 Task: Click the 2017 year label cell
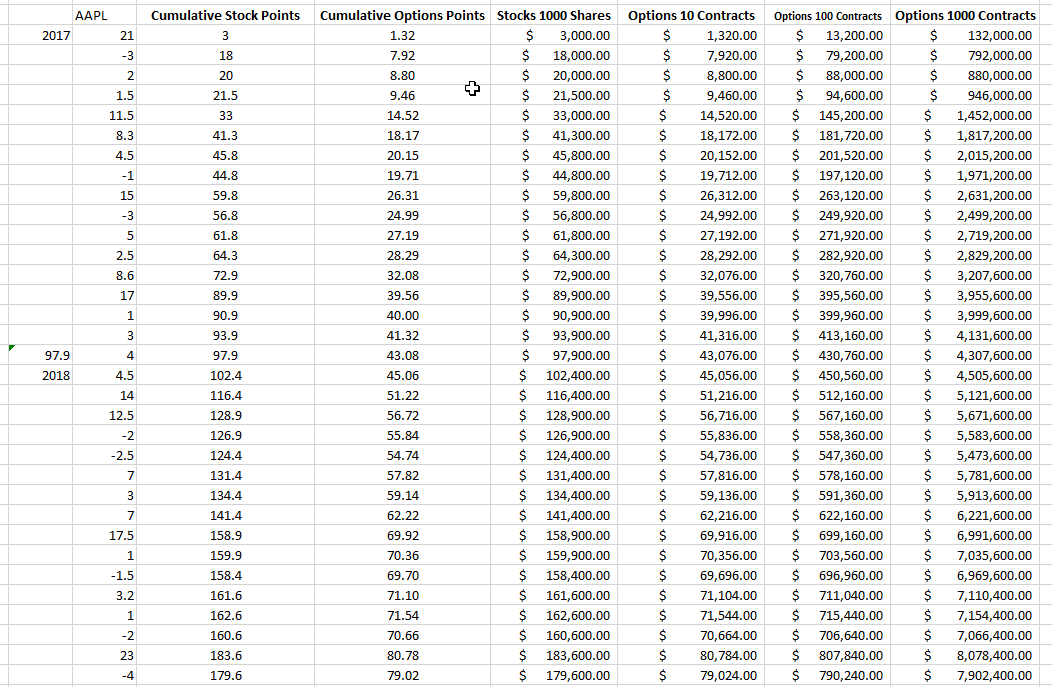point(56,36)
